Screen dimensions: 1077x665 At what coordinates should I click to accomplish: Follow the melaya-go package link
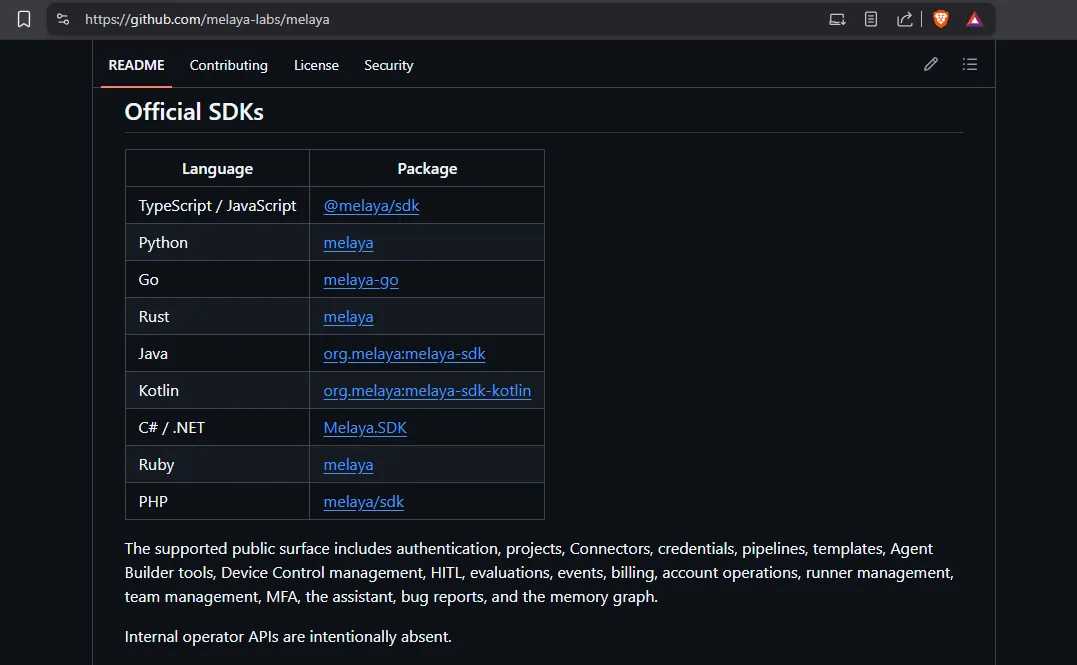(361, 280)
